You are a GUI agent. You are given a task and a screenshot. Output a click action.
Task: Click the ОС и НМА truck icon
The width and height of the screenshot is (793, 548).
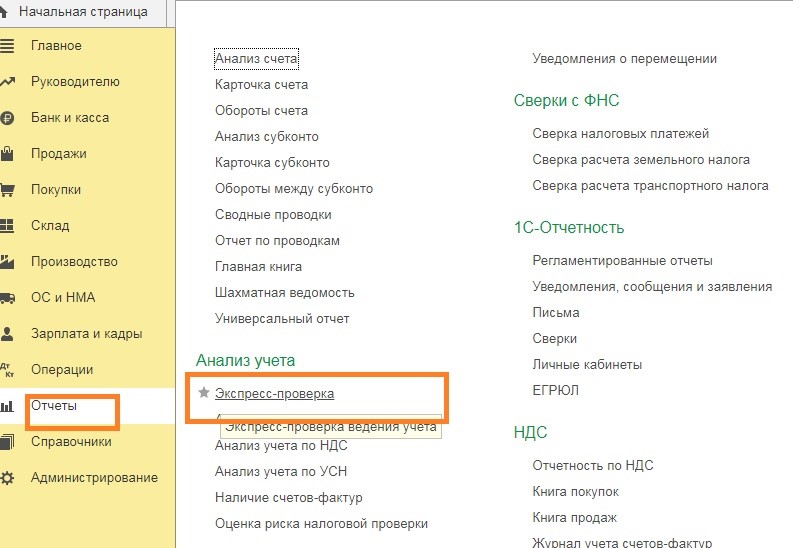[7, 298]
